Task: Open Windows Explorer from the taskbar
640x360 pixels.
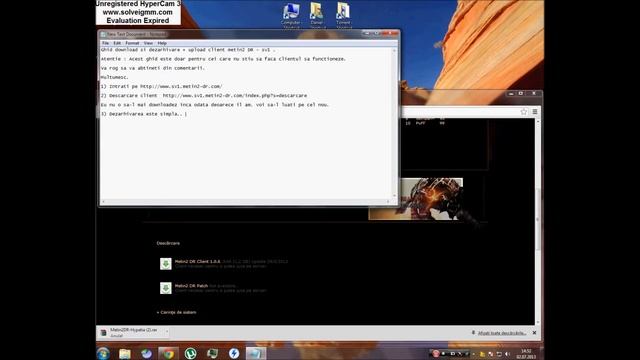Action: point(125,353)
